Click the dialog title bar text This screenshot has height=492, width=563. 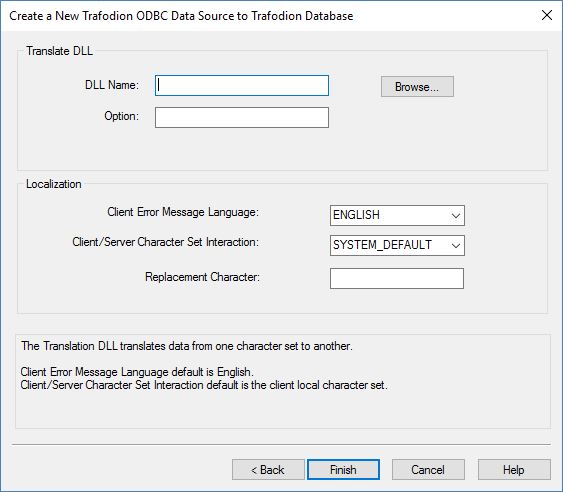[181, 16]
